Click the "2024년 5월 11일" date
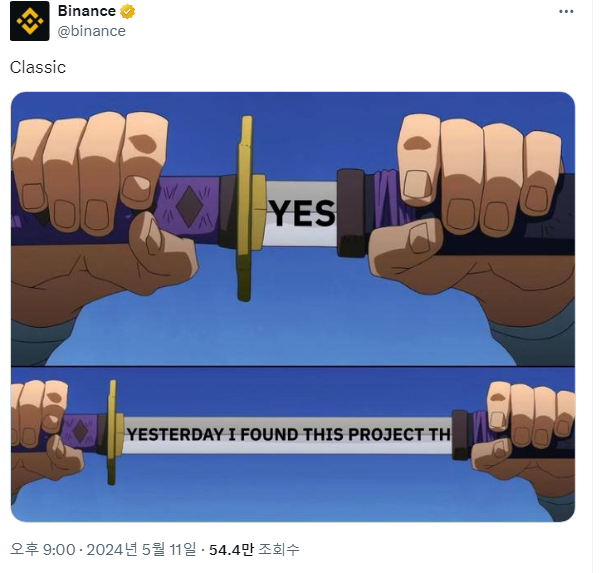Screen dimensions: 607x573 pyautogui.click(x=141, y=549)
